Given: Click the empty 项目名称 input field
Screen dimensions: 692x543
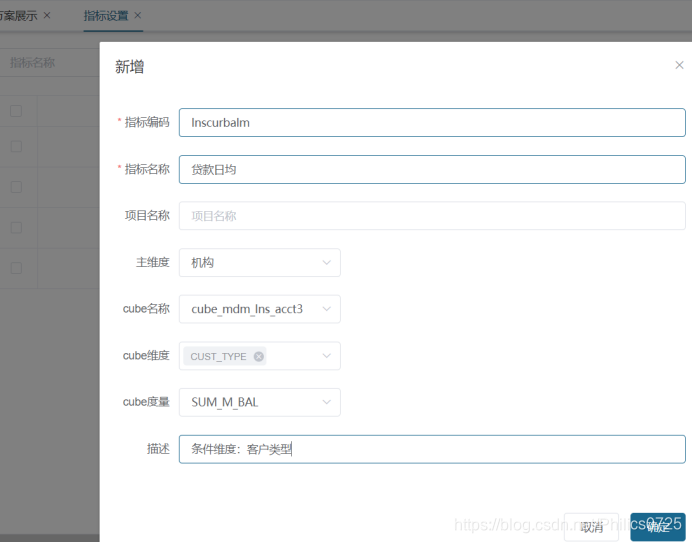Looking at the screenshot, I should (x=432, y=216).
